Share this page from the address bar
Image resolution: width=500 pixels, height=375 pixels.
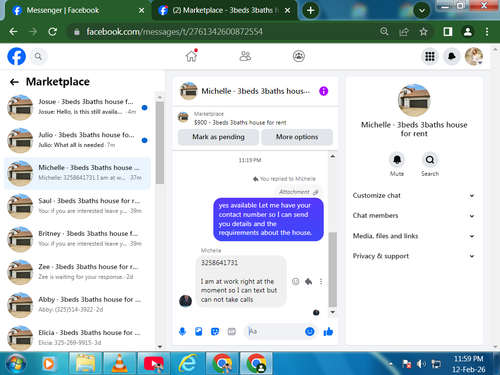[404, 32]
